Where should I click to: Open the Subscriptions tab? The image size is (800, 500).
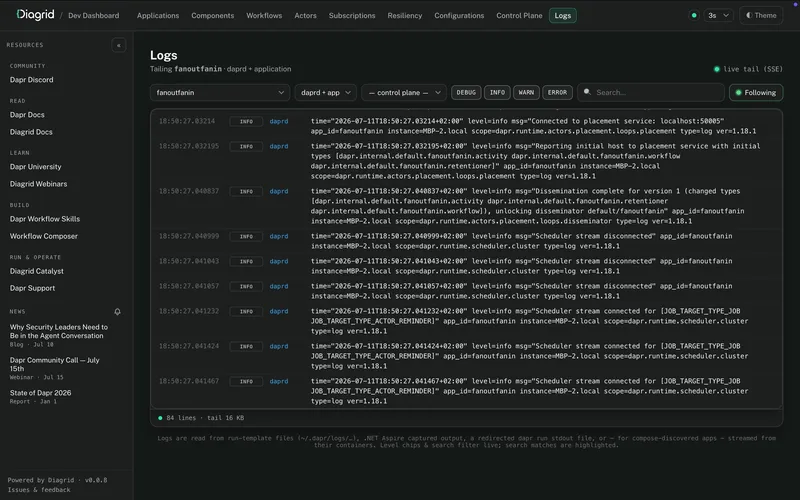(352, 15)
